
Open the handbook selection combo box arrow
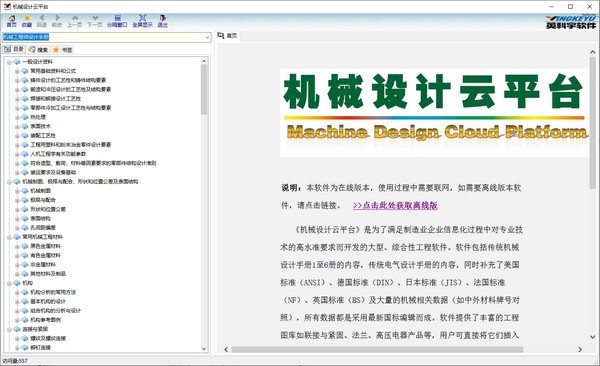tap(207, 37)
